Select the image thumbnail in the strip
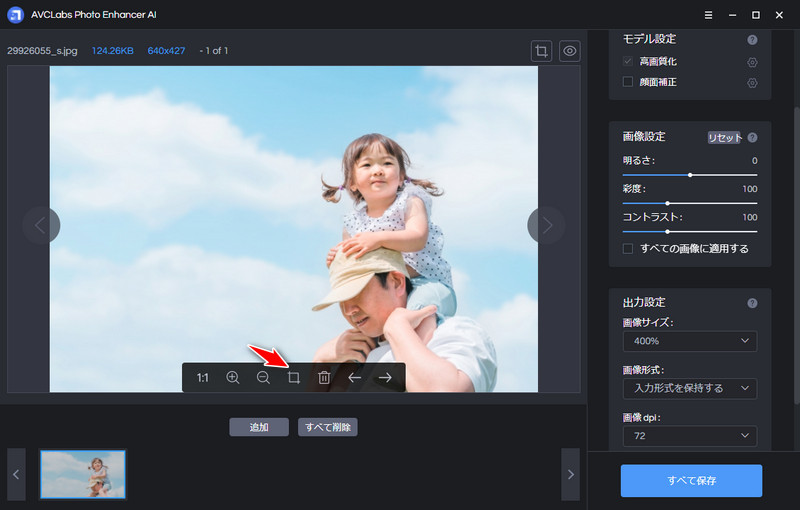Screen dimensions: 800x510 click(83, 474)
